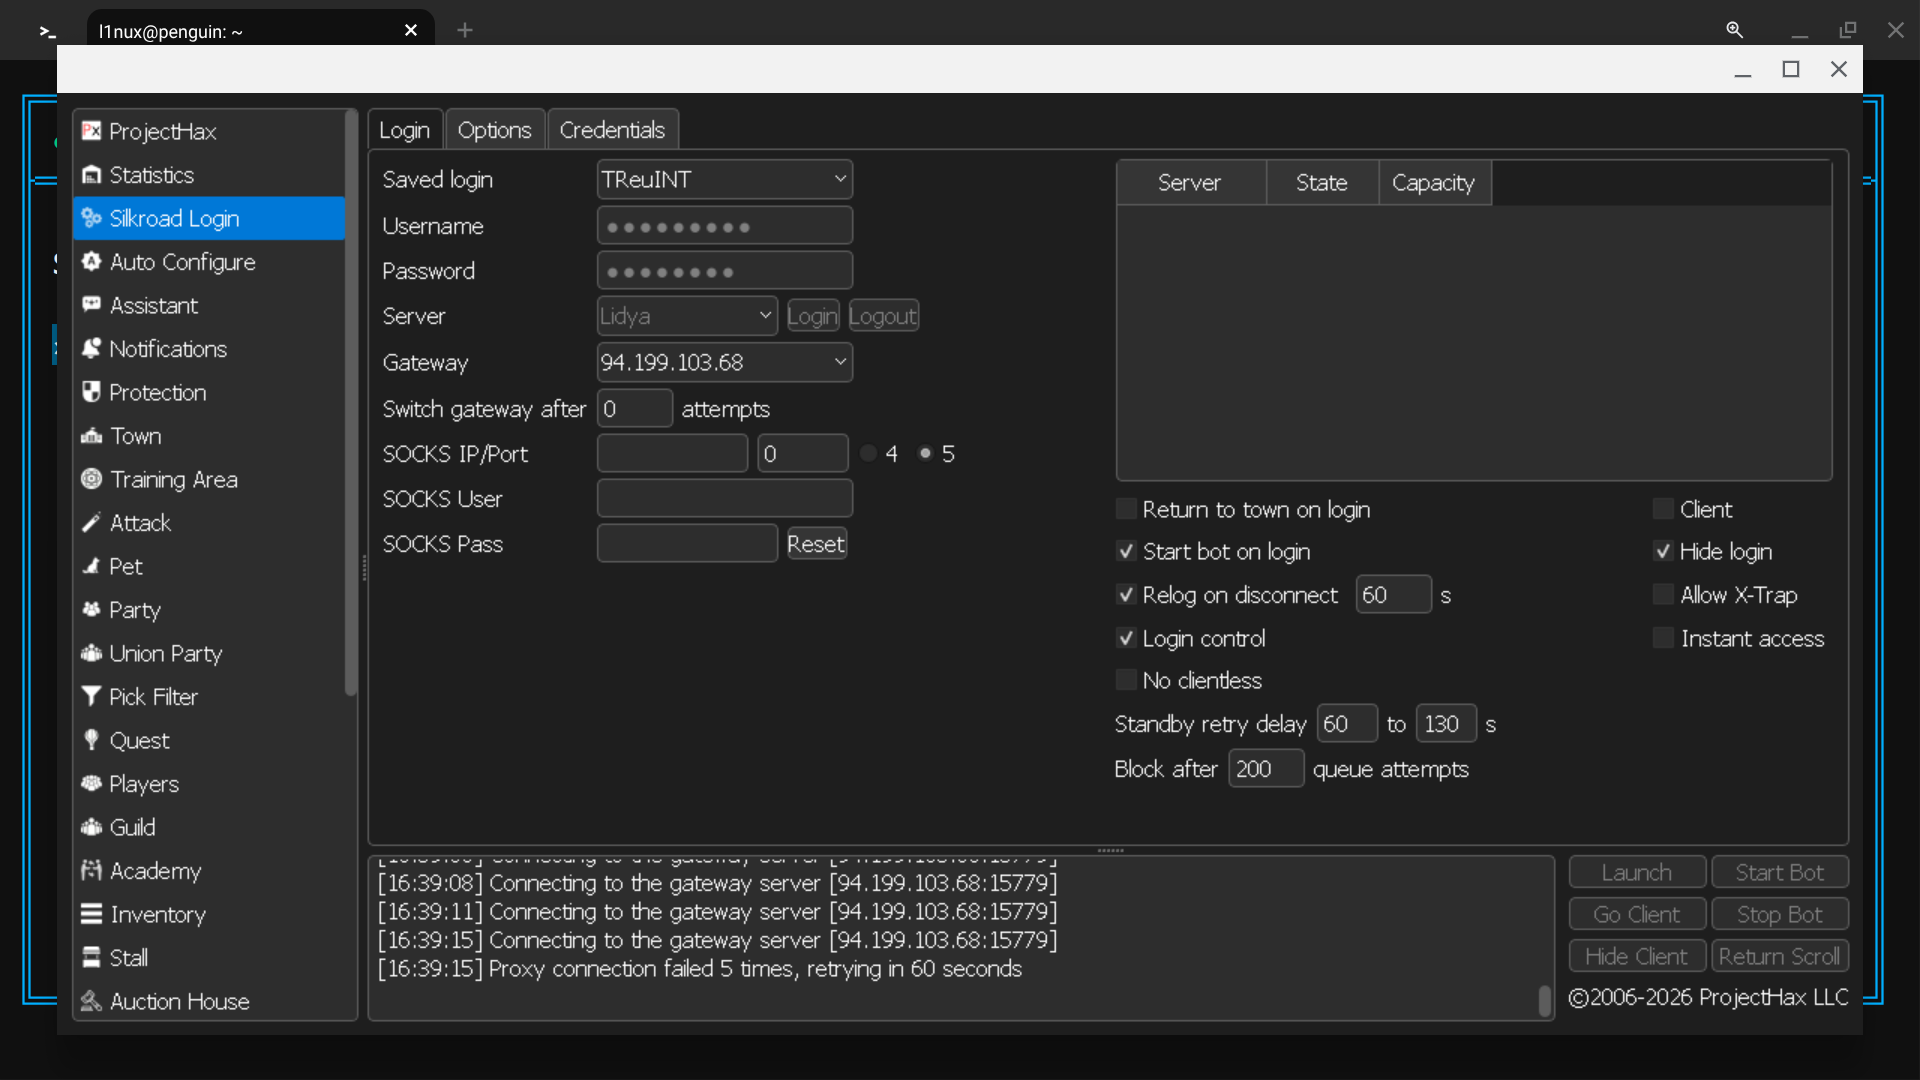Screen dimensions: 1920x1080
Task: Select SOCKS version 4 radio button
Action: 868,454
